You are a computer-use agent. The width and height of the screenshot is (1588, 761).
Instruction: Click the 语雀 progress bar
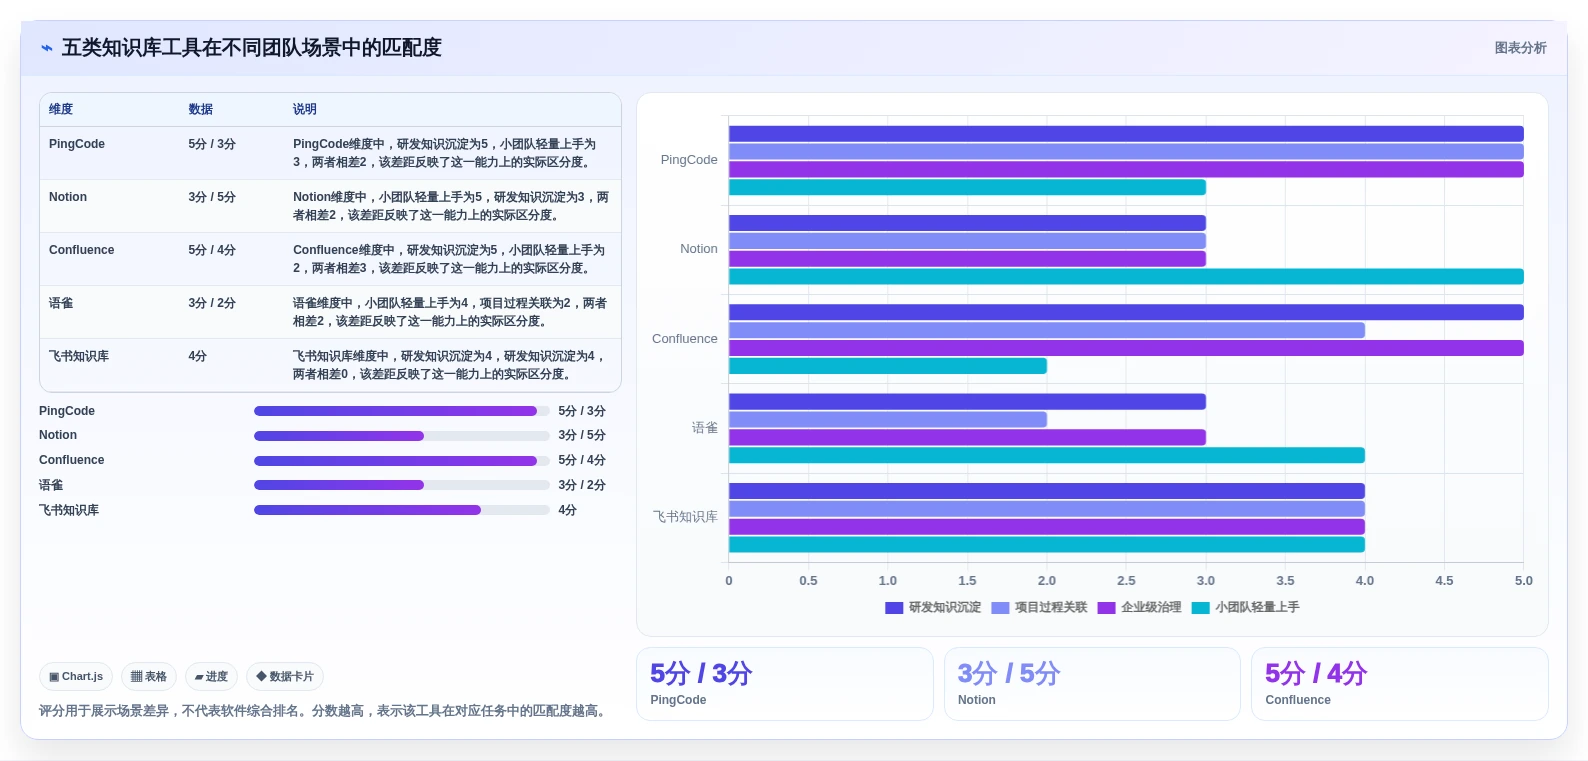point(402,485)
